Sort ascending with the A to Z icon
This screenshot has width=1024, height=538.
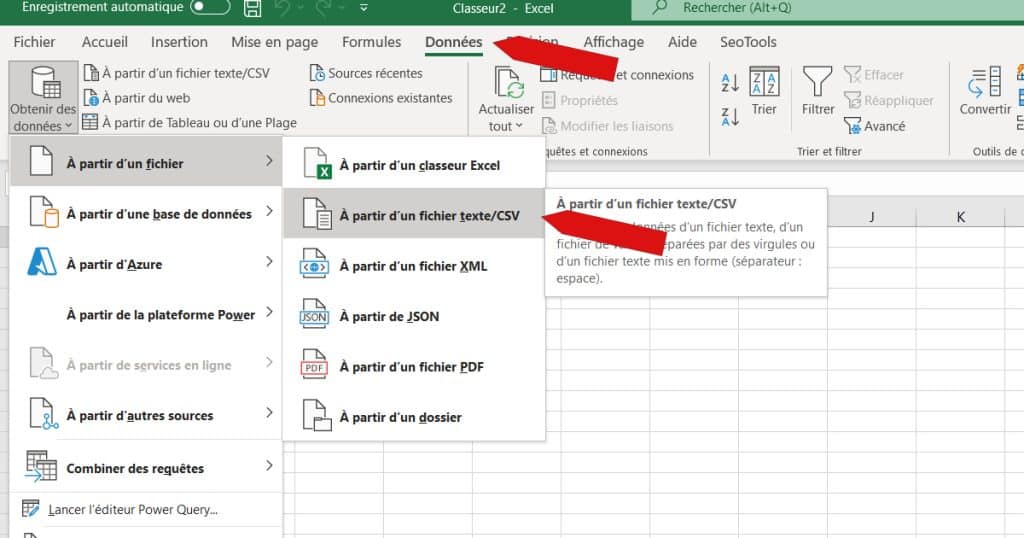tap(729, 83)
